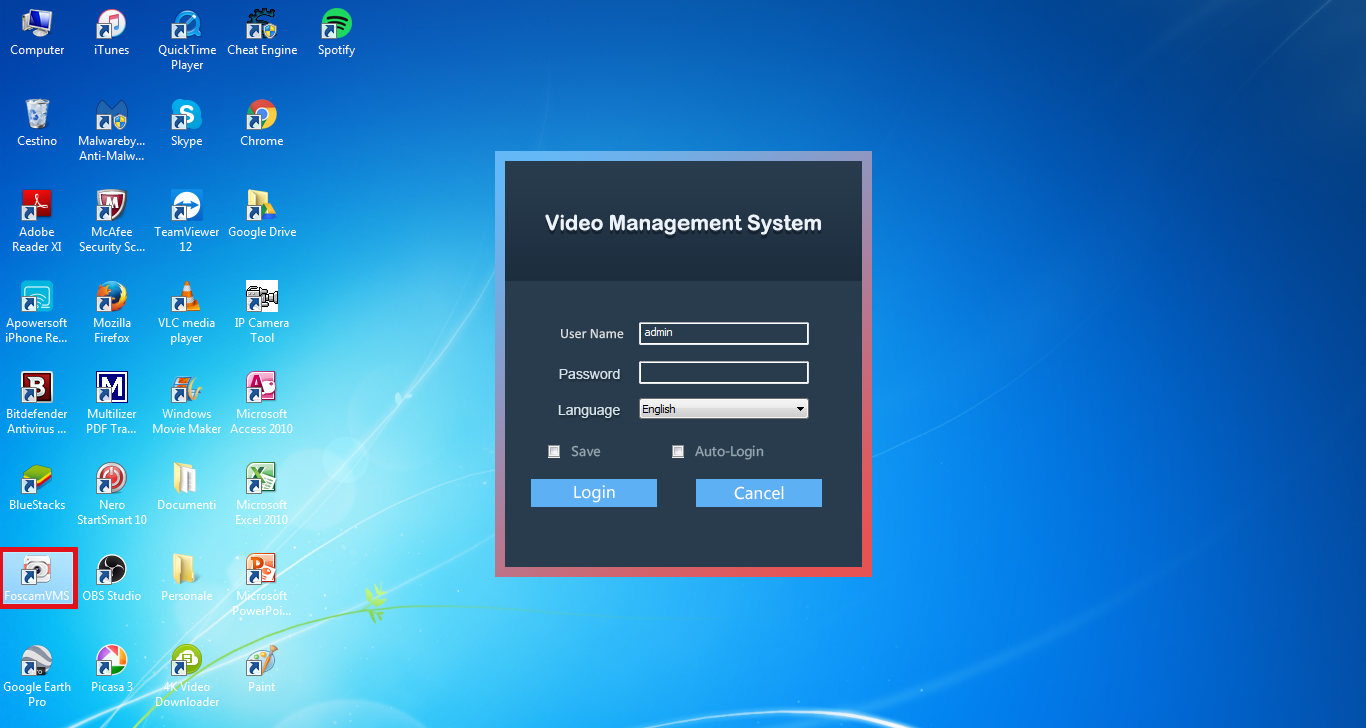Image resolution: width=1366 pixels, height=728 pixels.
Task: Select the Personale folder
Action: click(187, 579)
